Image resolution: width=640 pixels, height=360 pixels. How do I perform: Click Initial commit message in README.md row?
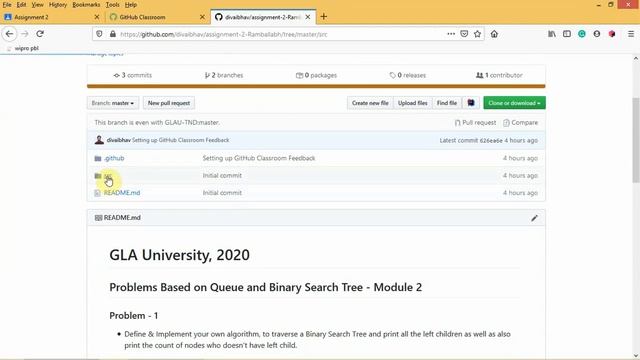[x=222, y=193]
